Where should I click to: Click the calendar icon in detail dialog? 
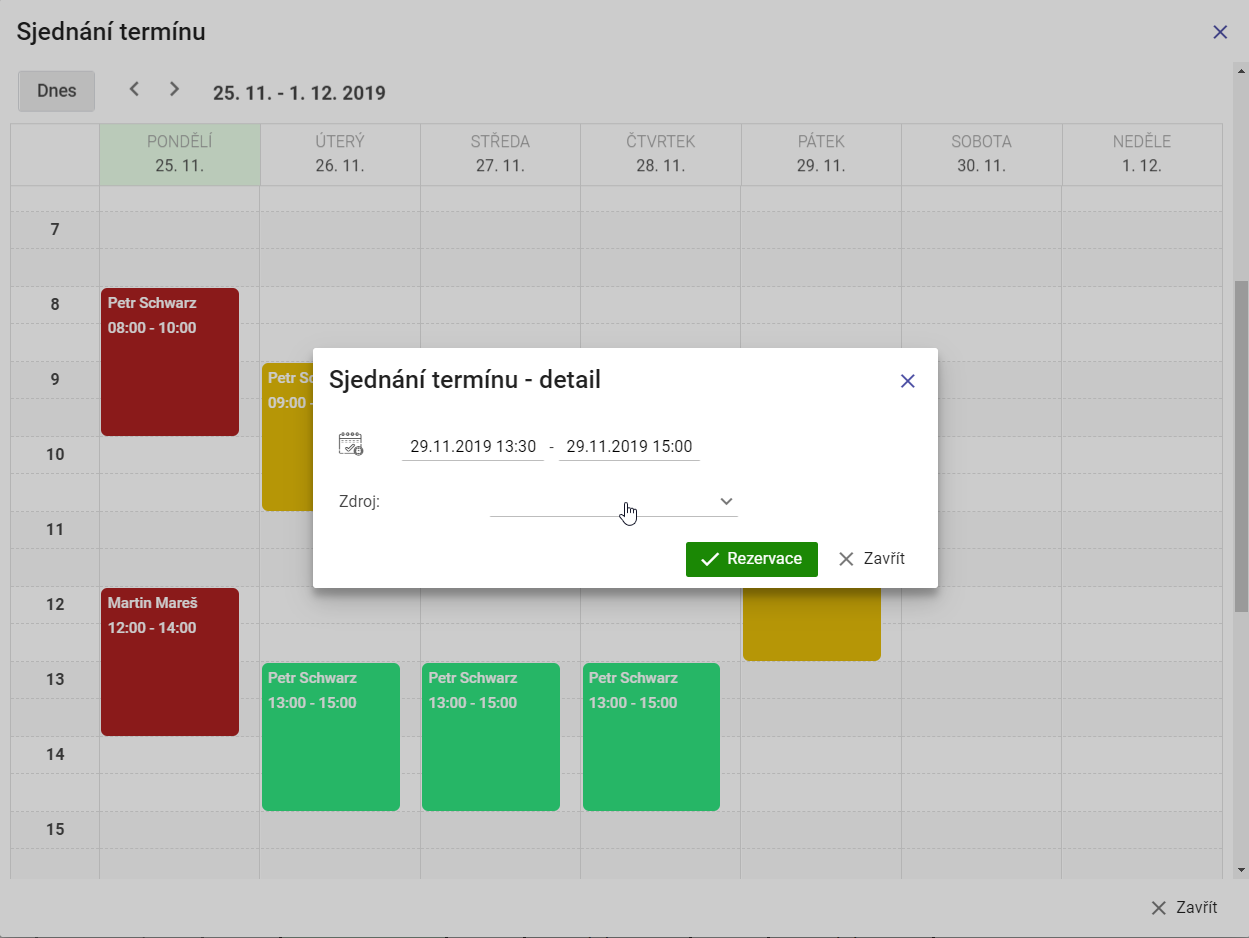click(351, 445)
